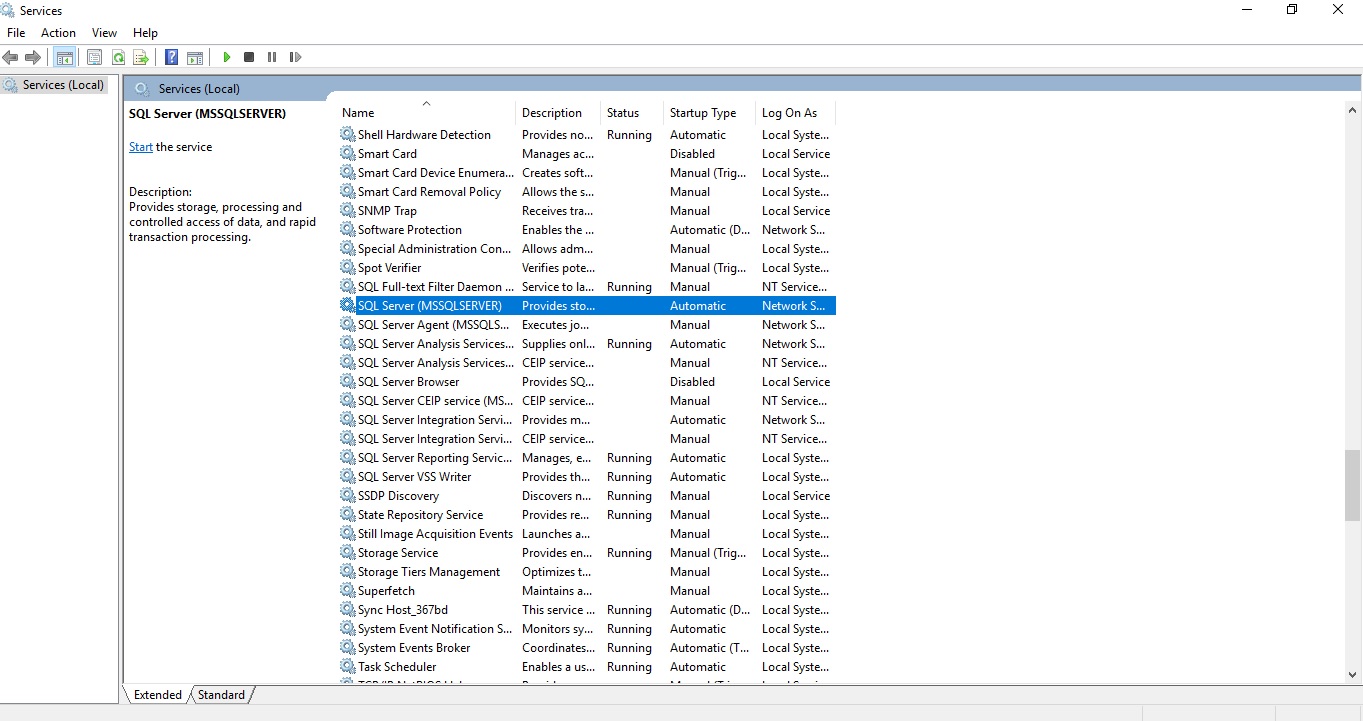1363x721 pixels.
Task: Select the Special Administration Console service
Action: pos(587,248)
